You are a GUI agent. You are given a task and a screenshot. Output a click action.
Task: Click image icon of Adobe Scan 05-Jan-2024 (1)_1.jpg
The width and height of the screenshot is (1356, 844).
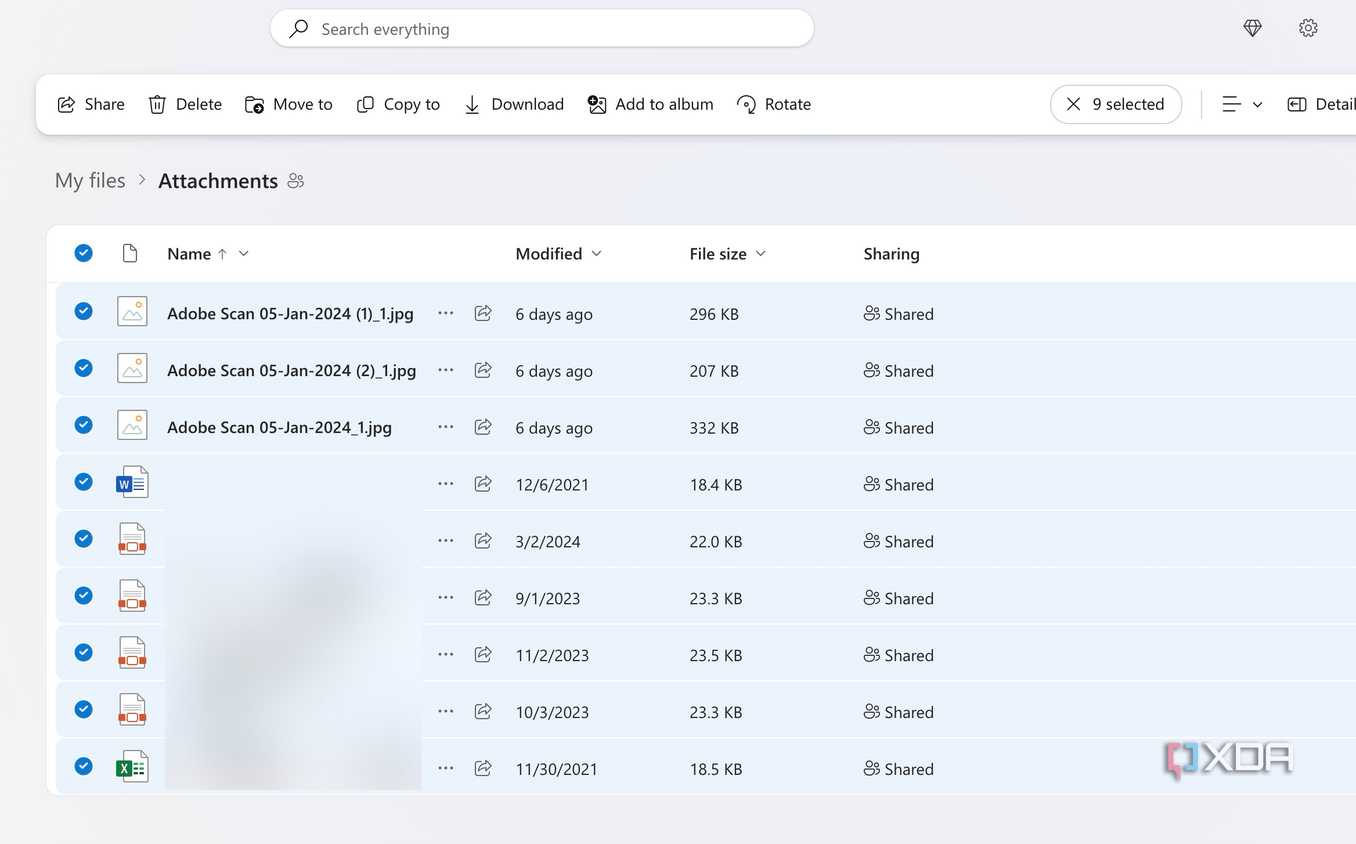pyautogui.click(x=132, y=311)
